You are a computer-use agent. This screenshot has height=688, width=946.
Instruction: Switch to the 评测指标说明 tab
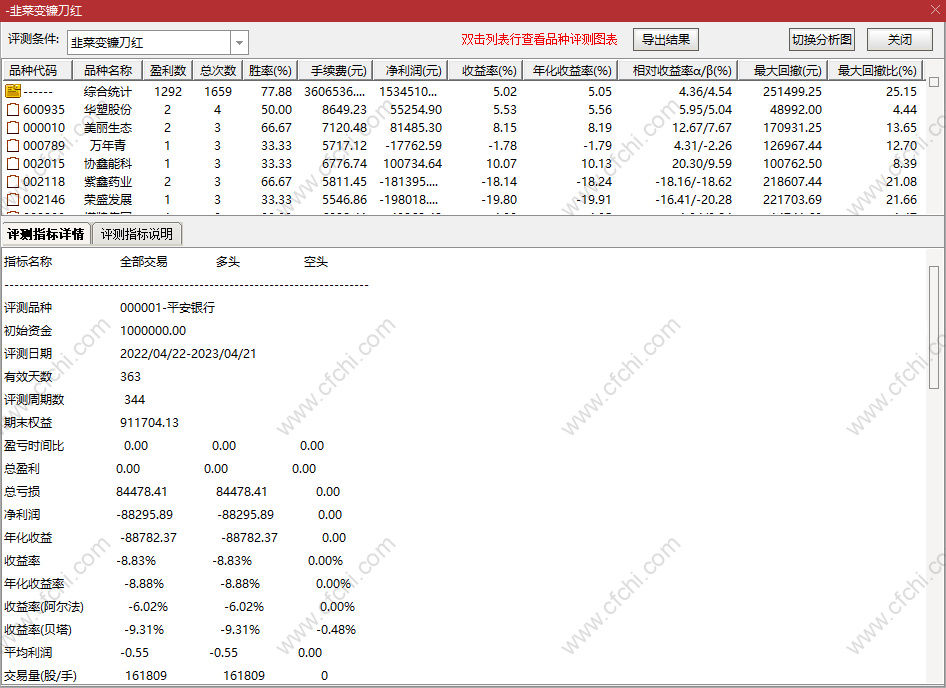[x=137, y=234]
